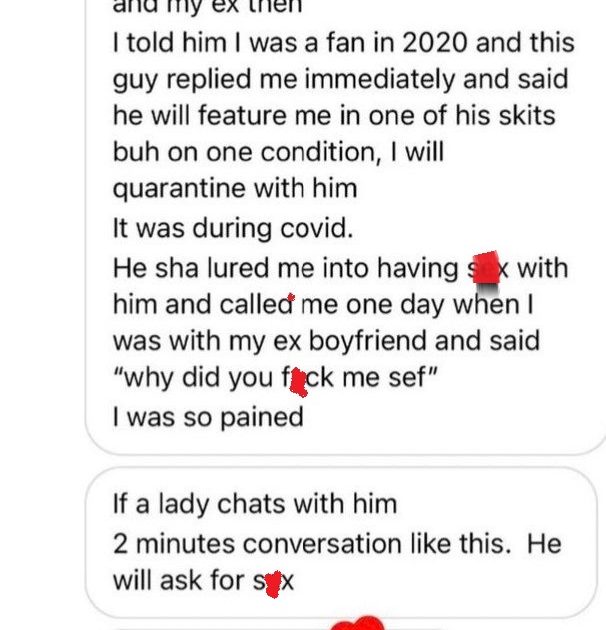This screenshot has height=630, width=606.
Task: Click the line 'quarantine with him'
Action: click(235, 189)
